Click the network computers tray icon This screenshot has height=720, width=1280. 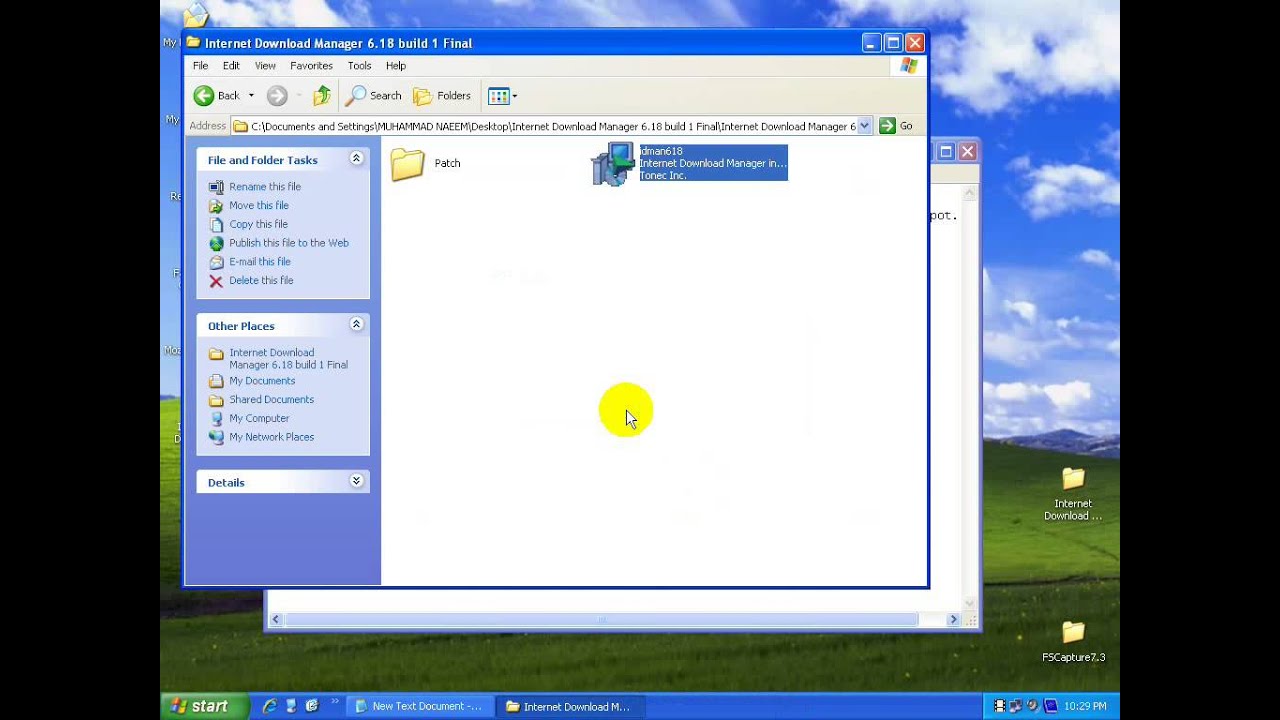(1016, 706)
